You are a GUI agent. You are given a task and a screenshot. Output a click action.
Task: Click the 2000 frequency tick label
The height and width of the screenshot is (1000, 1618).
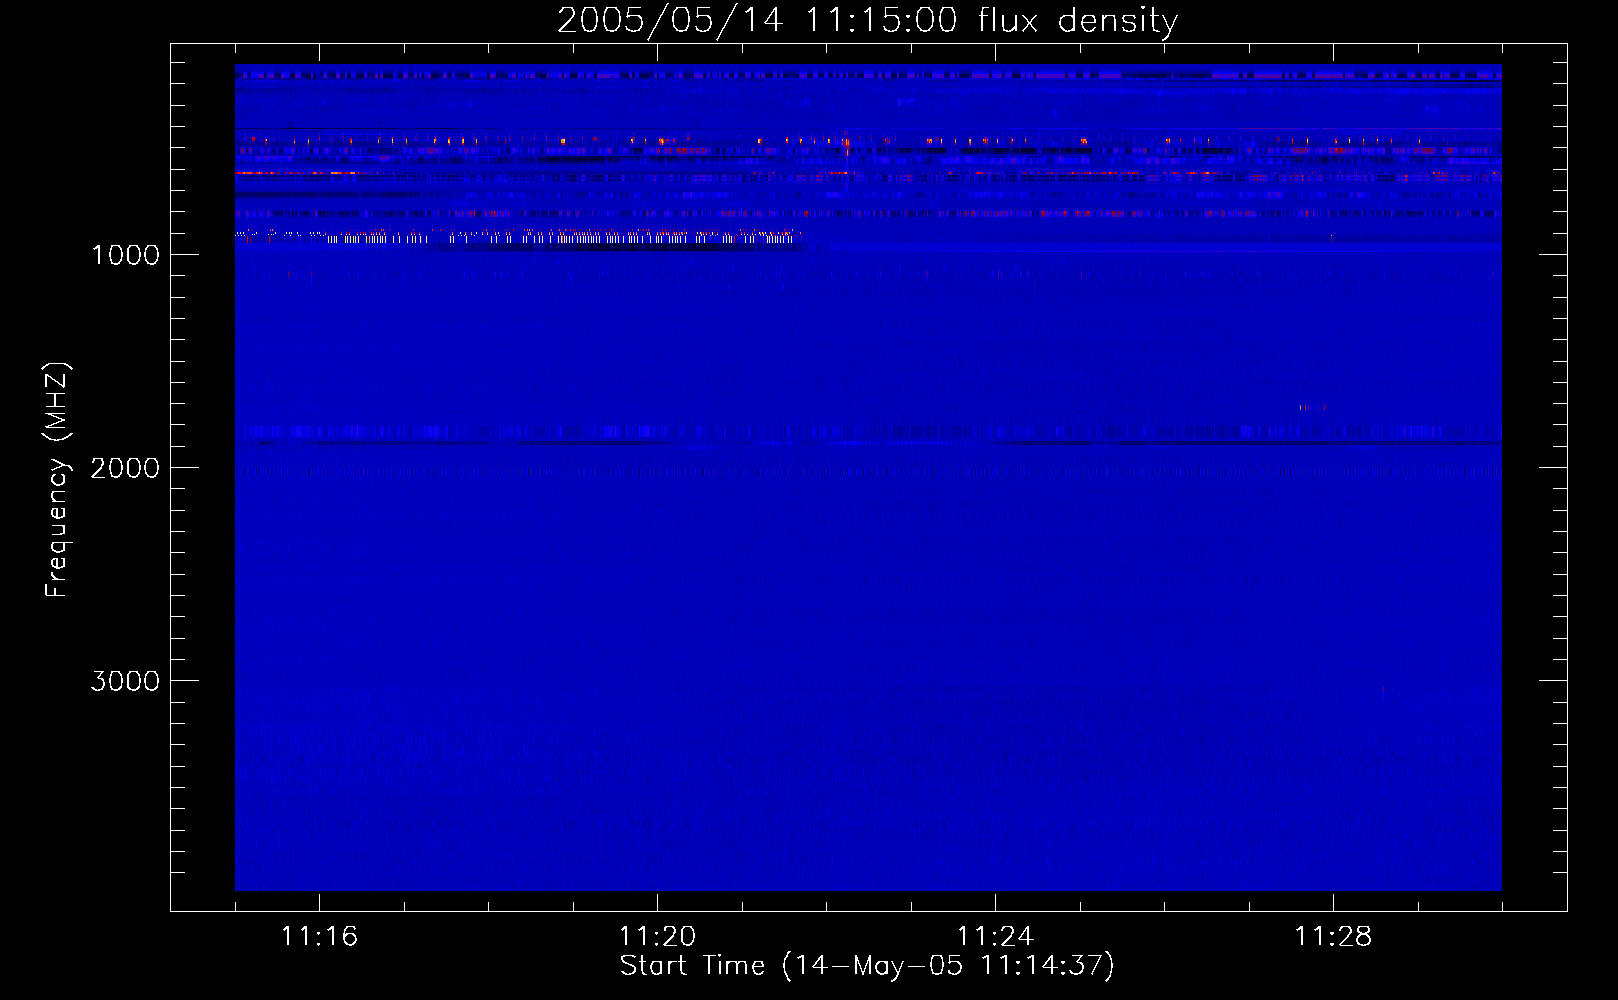click(x=126, y=468)
